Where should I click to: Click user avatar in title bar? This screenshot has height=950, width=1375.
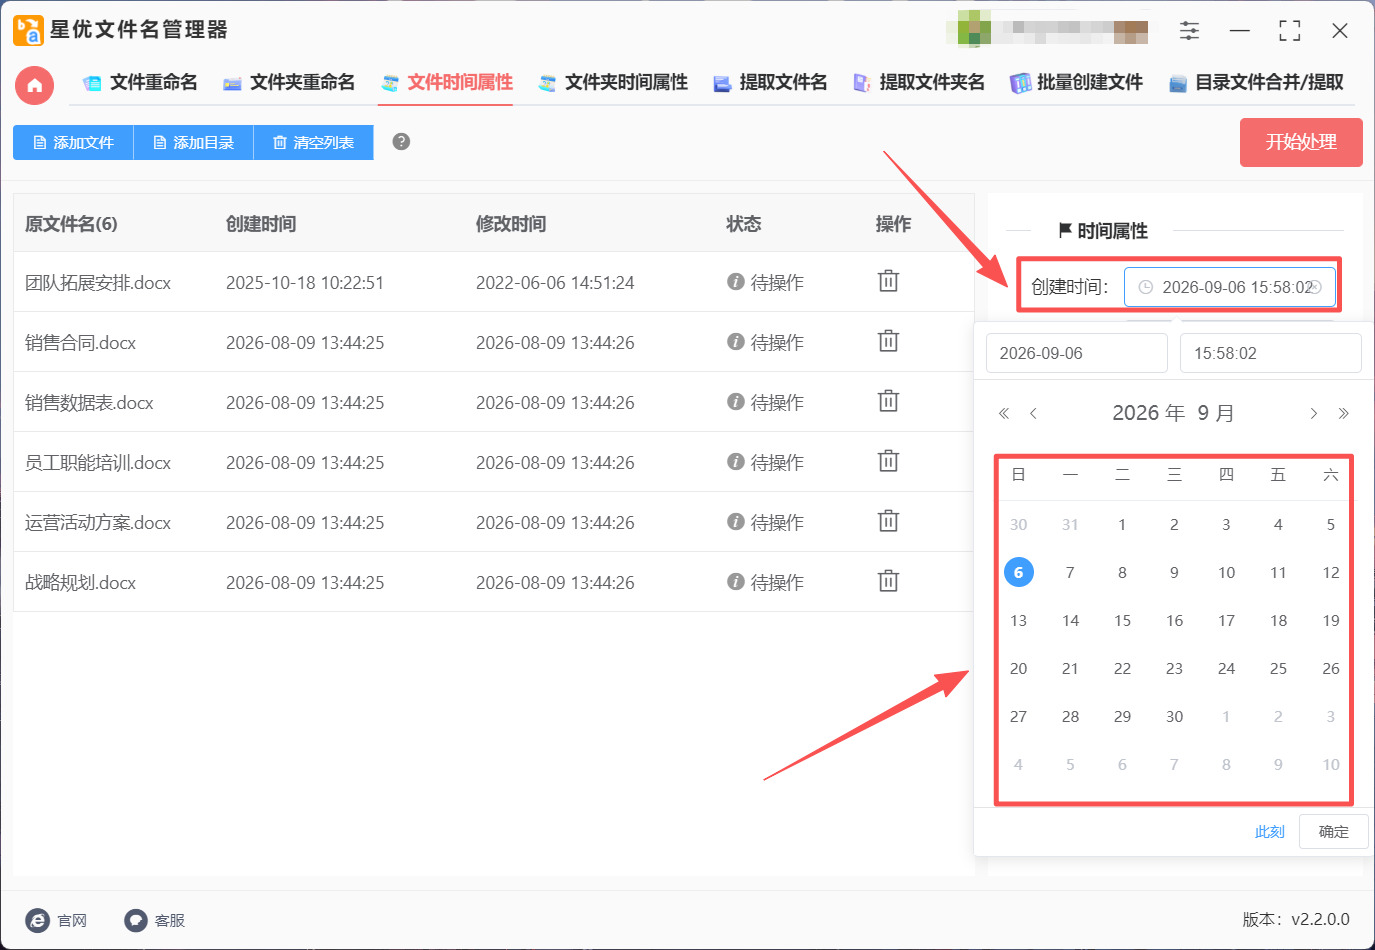974,30
